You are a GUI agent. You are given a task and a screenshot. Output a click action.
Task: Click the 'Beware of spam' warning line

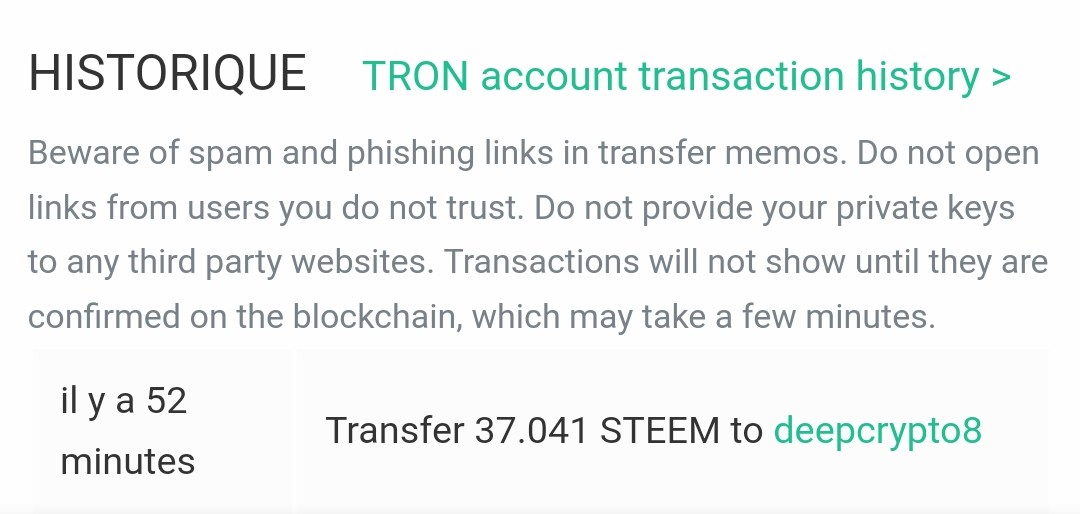pyautogui.click(x=533, y=154)
